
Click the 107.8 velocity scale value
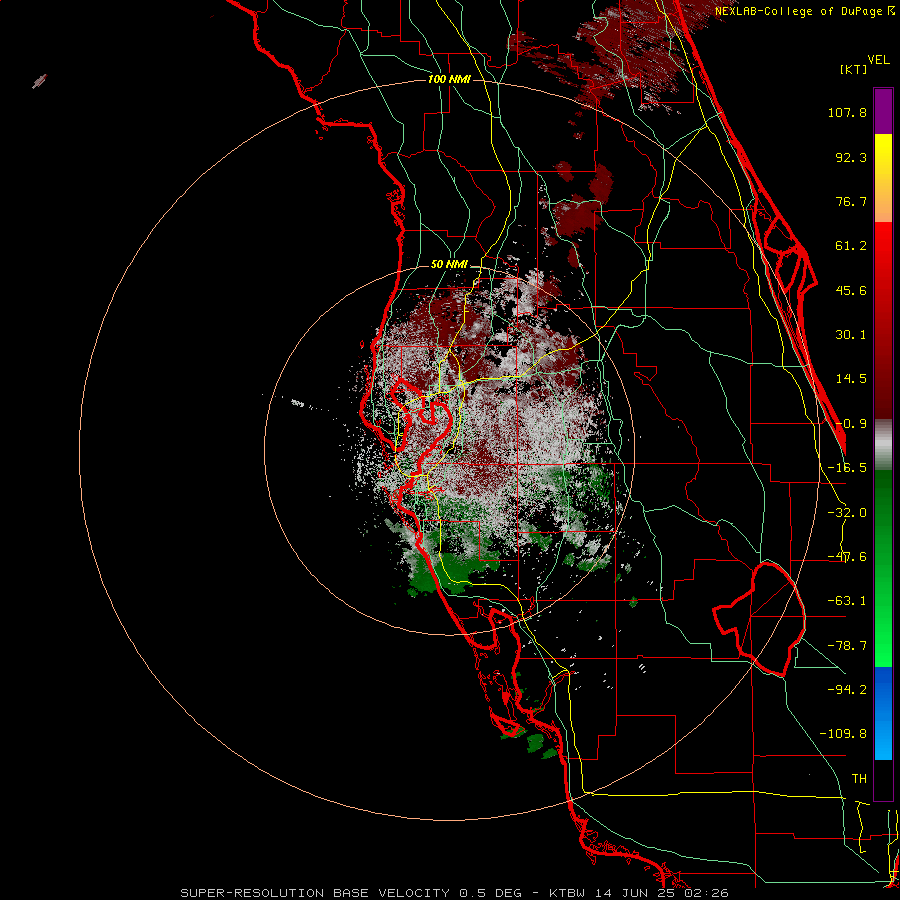(847, 112)
